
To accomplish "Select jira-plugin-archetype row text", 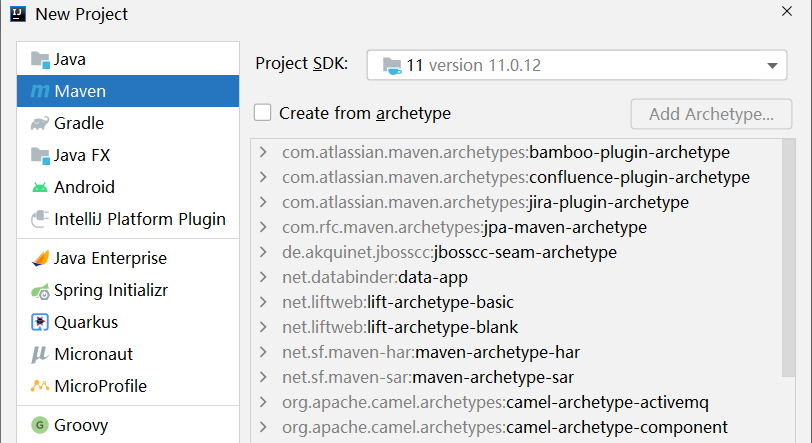I will (485, 202).
